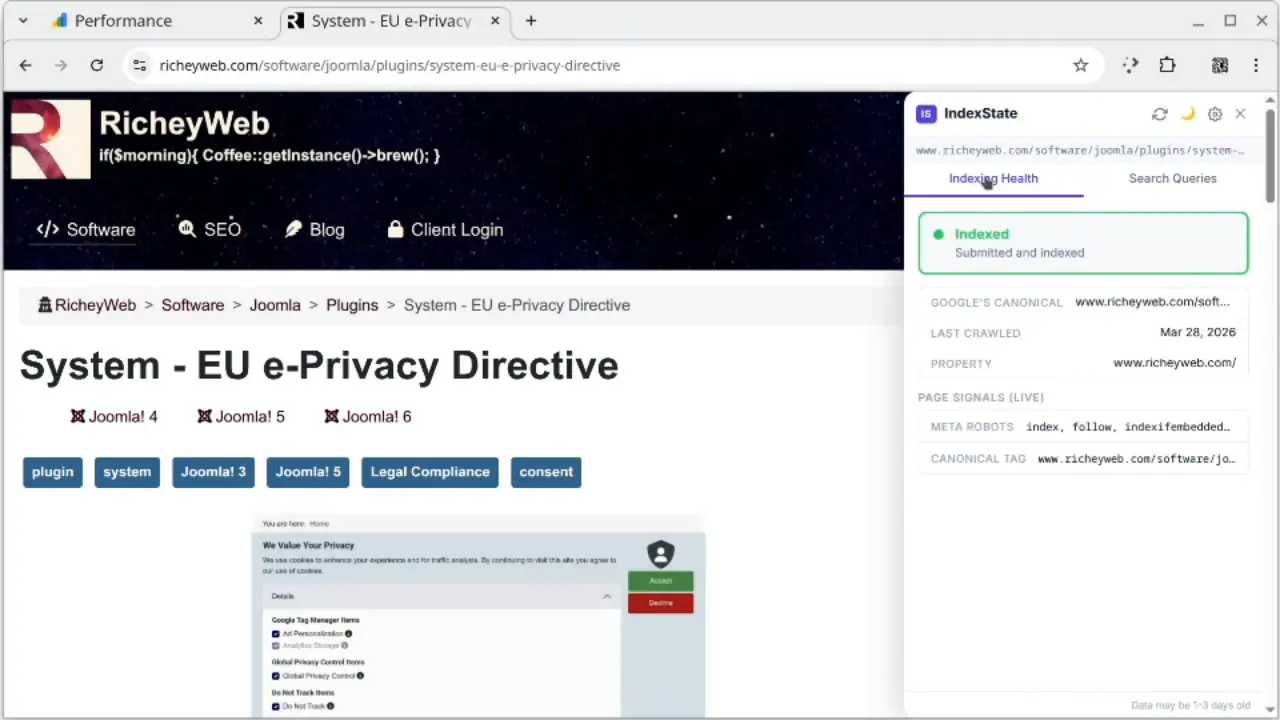
Task: Open Chrome's three-dot options menu
Action: [1256, 65]
